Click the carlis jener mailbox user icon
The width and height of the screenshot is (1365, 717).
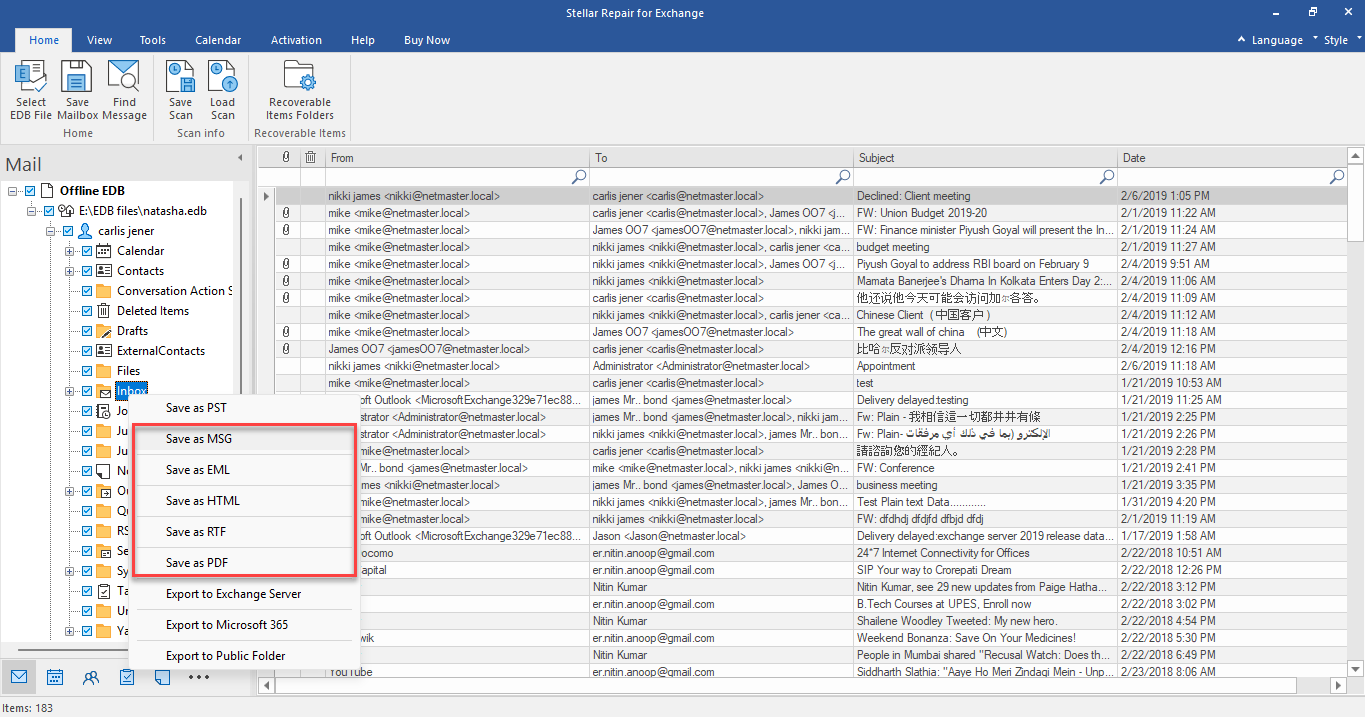[85, 231]
